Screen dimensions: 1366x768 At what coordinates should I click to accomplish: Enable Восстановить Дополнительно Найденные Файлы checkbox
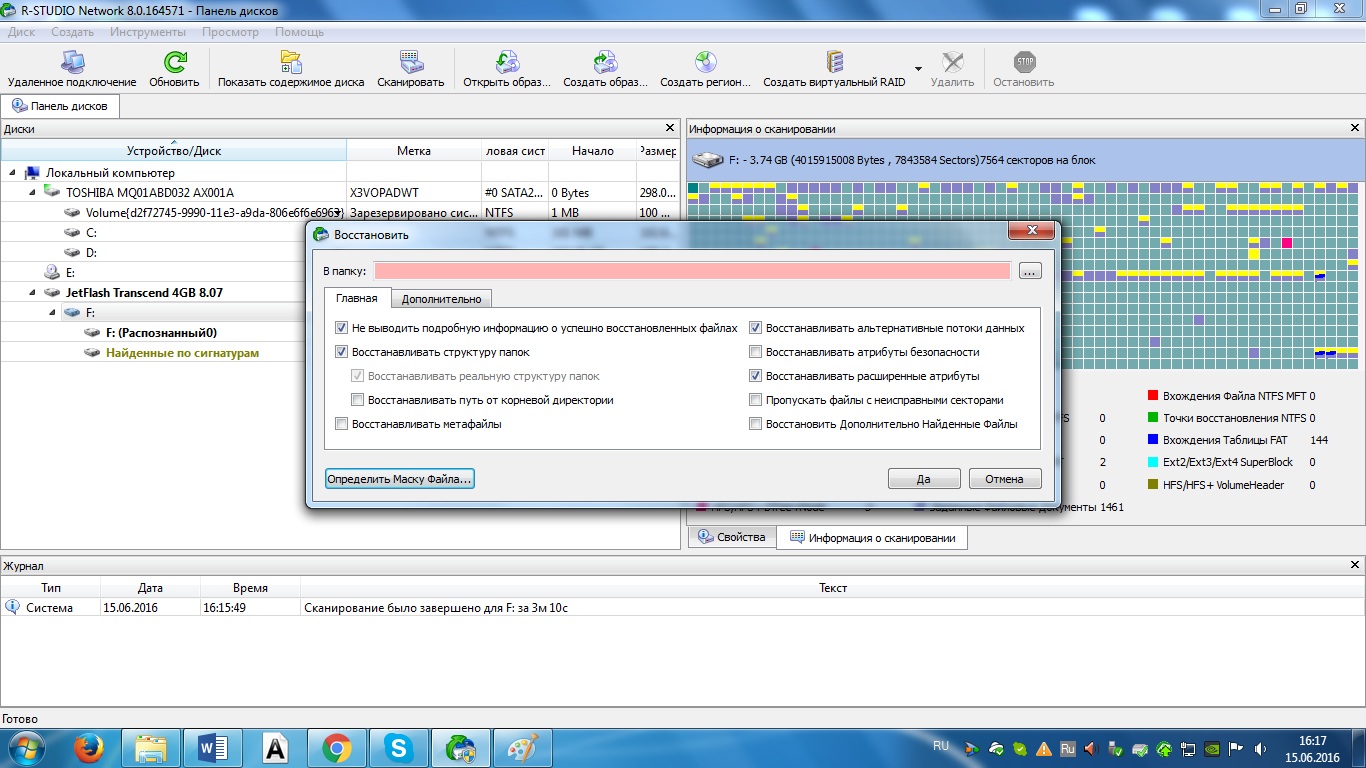pyautogui.click(x=756, y=424)
